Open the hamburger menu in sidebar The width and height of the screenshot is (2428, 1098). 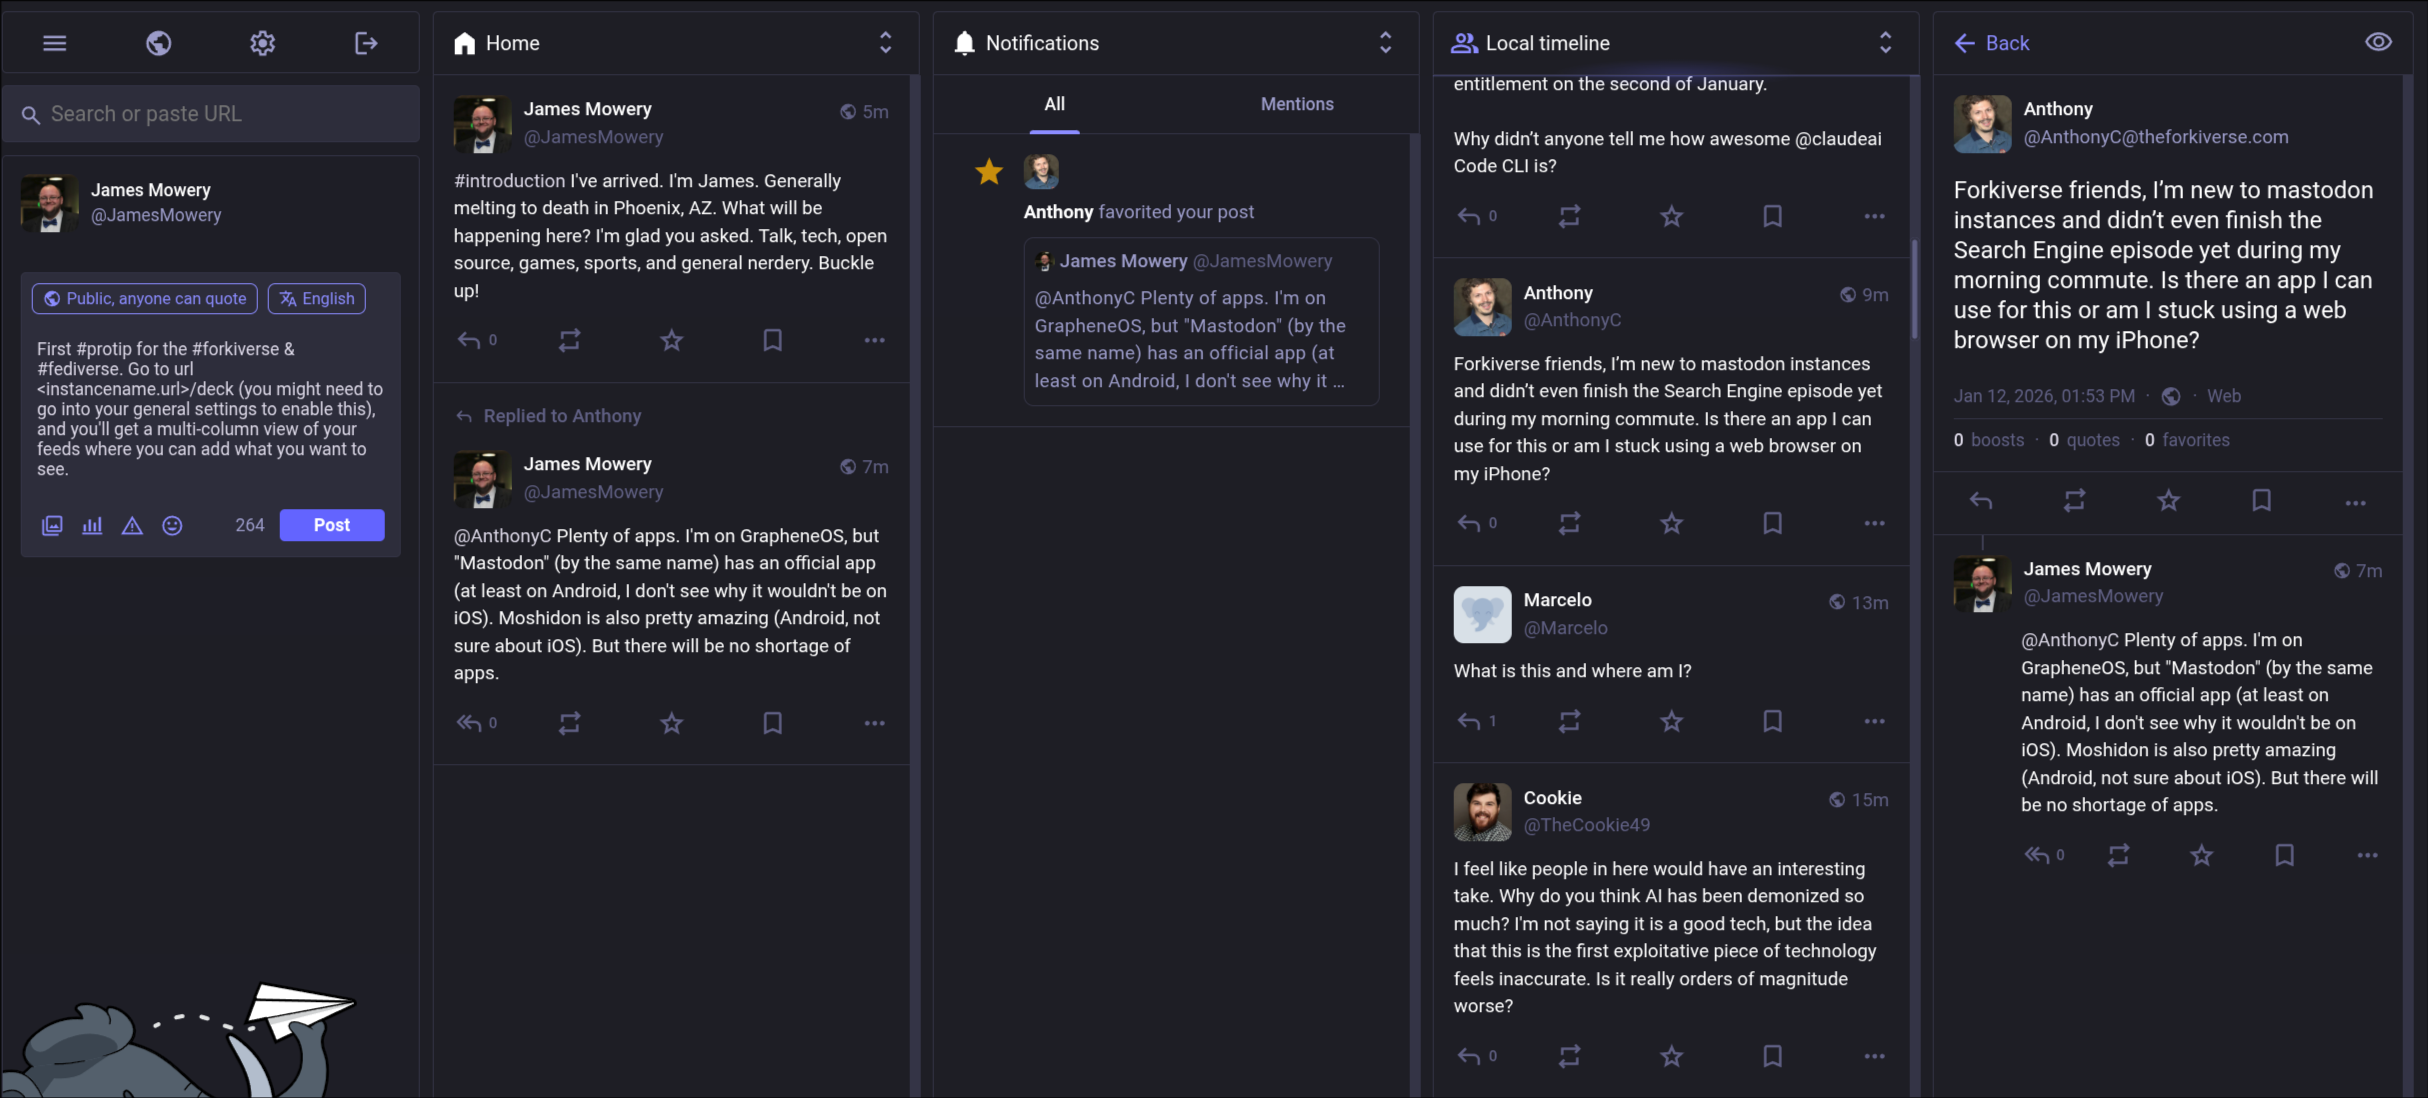pyautogui.click(x=55, y=43)
